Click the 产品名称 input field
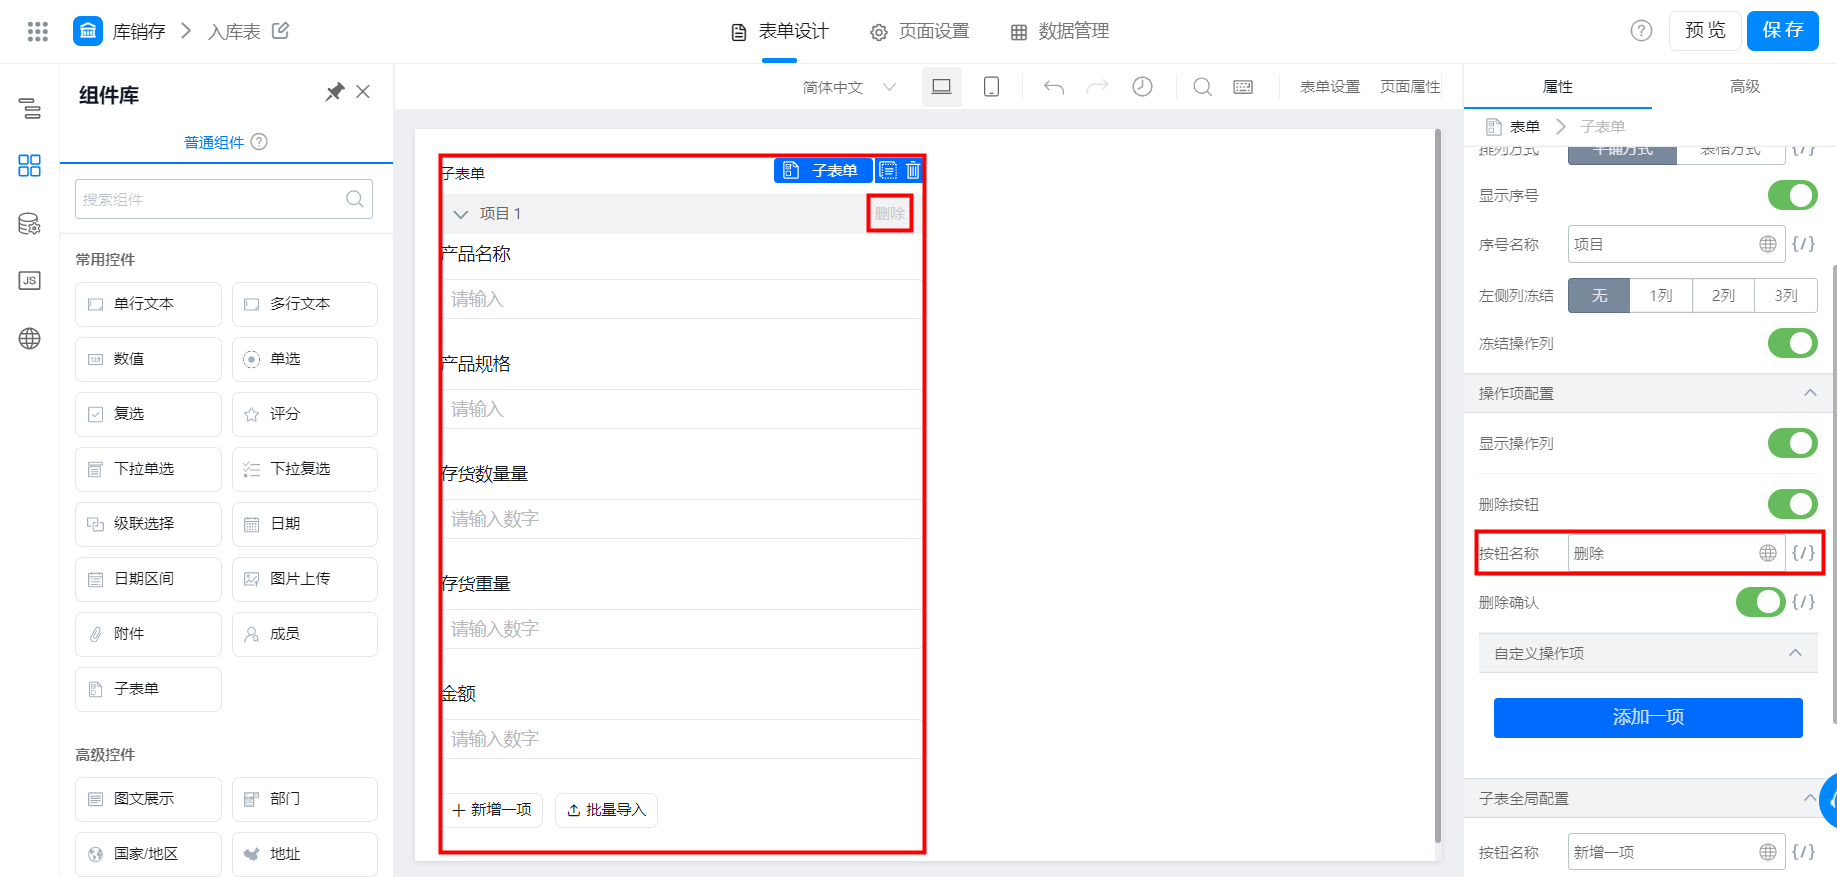Viewport: 1837px width, 877px height. pyautogui.click(x=680, y=299)
